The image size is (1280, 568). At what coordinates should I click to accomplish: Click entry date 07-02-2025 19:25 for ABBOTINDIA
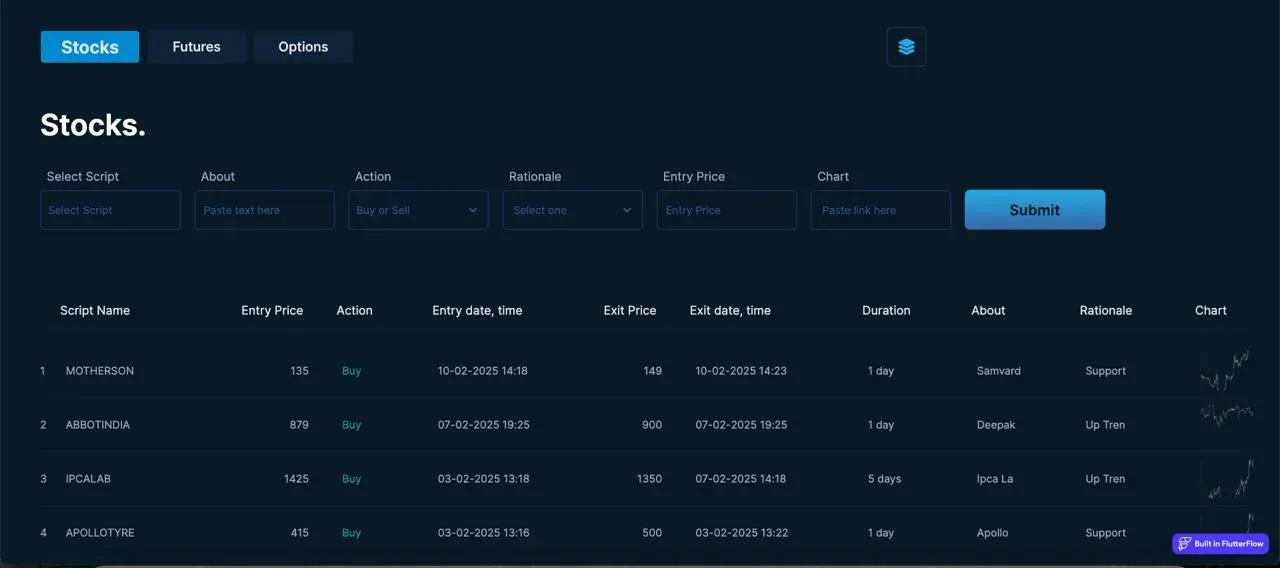484,425
